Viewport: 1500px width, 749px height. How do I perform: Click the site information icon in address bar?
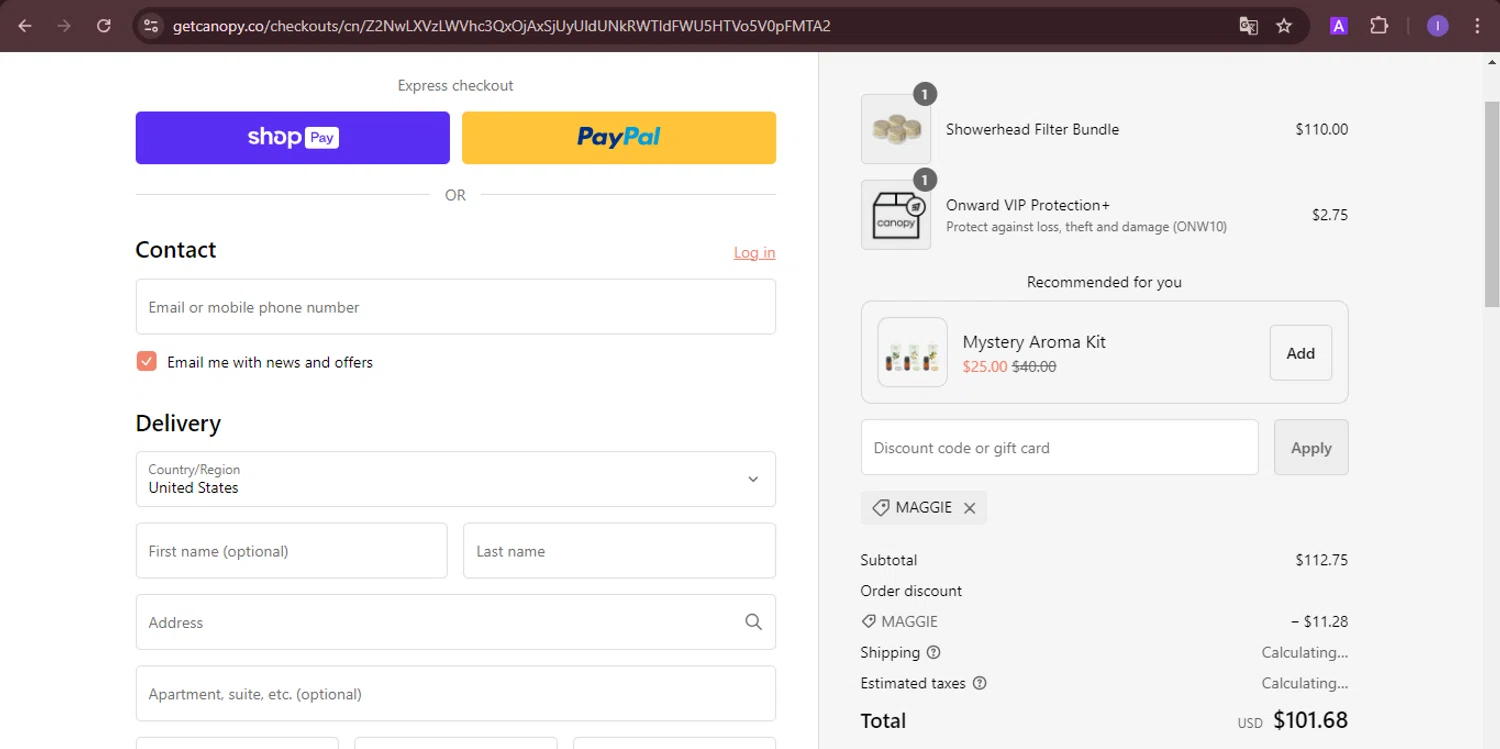[x=151, y=26]
